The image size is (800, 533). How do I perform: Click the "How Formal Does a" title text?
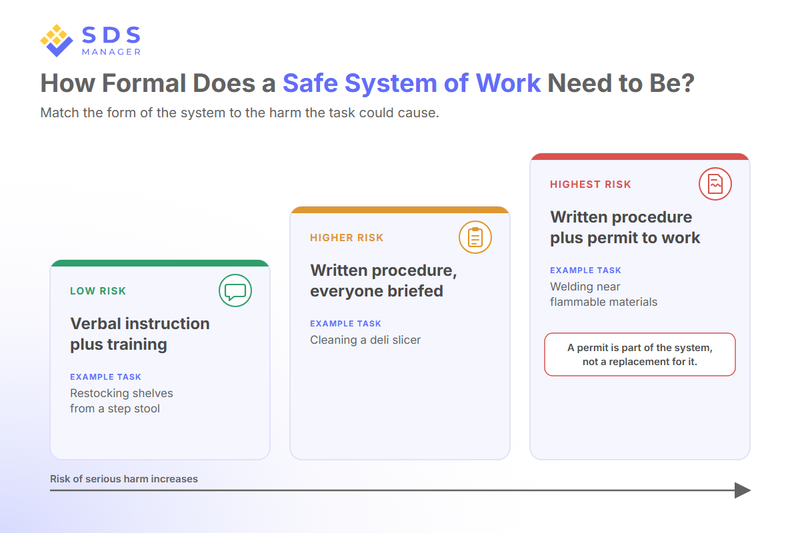pyautogui.click(x=158, y=83)
